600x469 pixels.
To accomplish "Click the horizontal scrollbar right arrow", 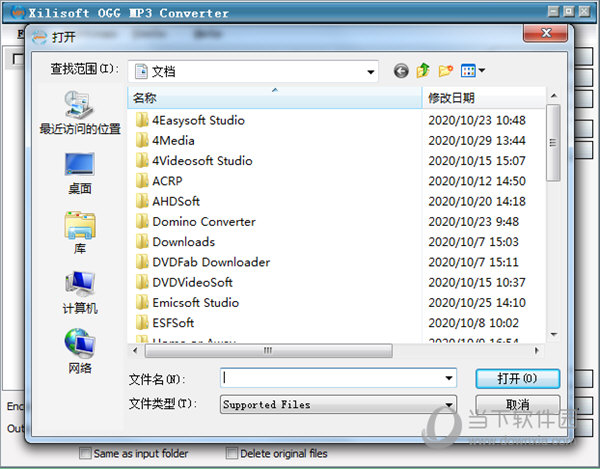I will (536, 350).
